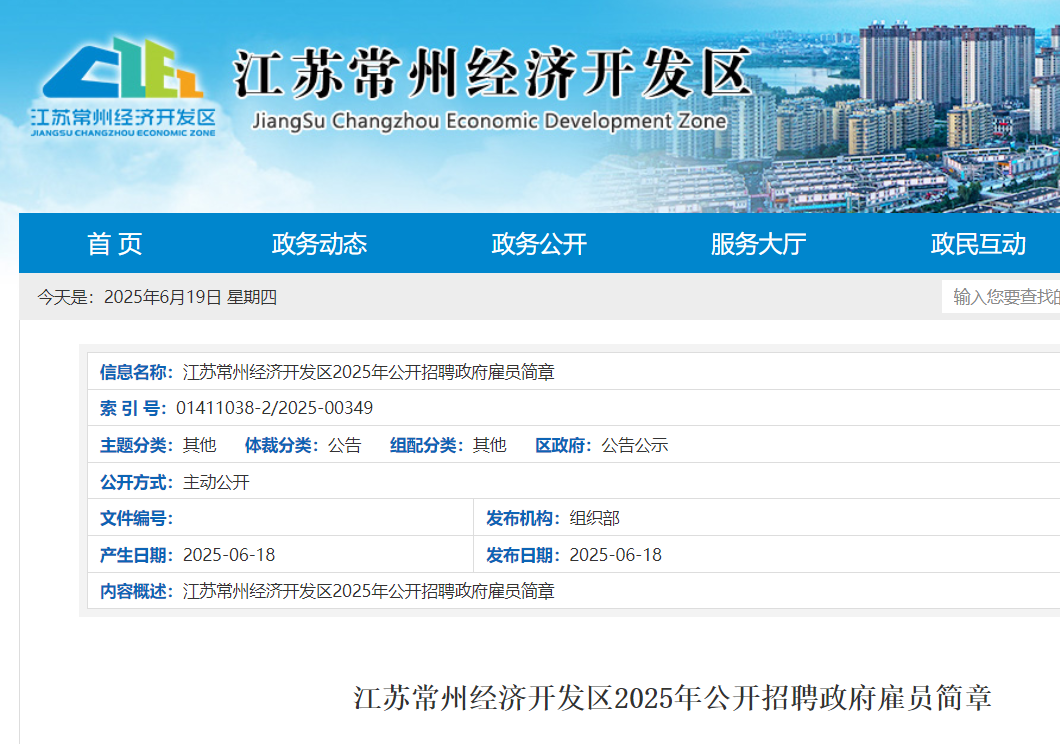Select the date text 2025年6月19日 星期四

191,297
